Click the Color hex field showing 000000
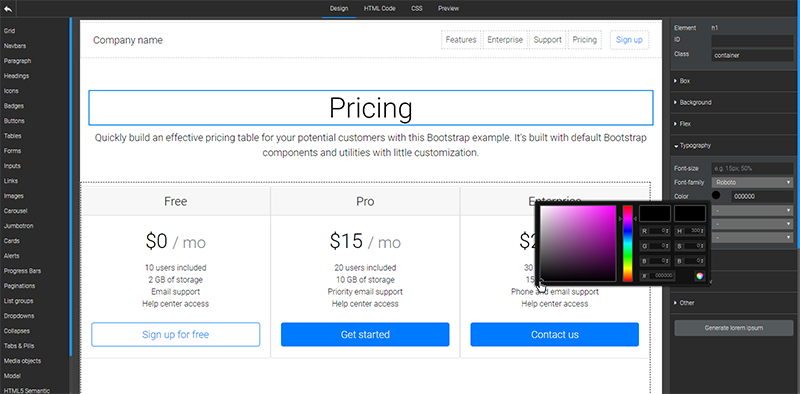 pos(762,196)
